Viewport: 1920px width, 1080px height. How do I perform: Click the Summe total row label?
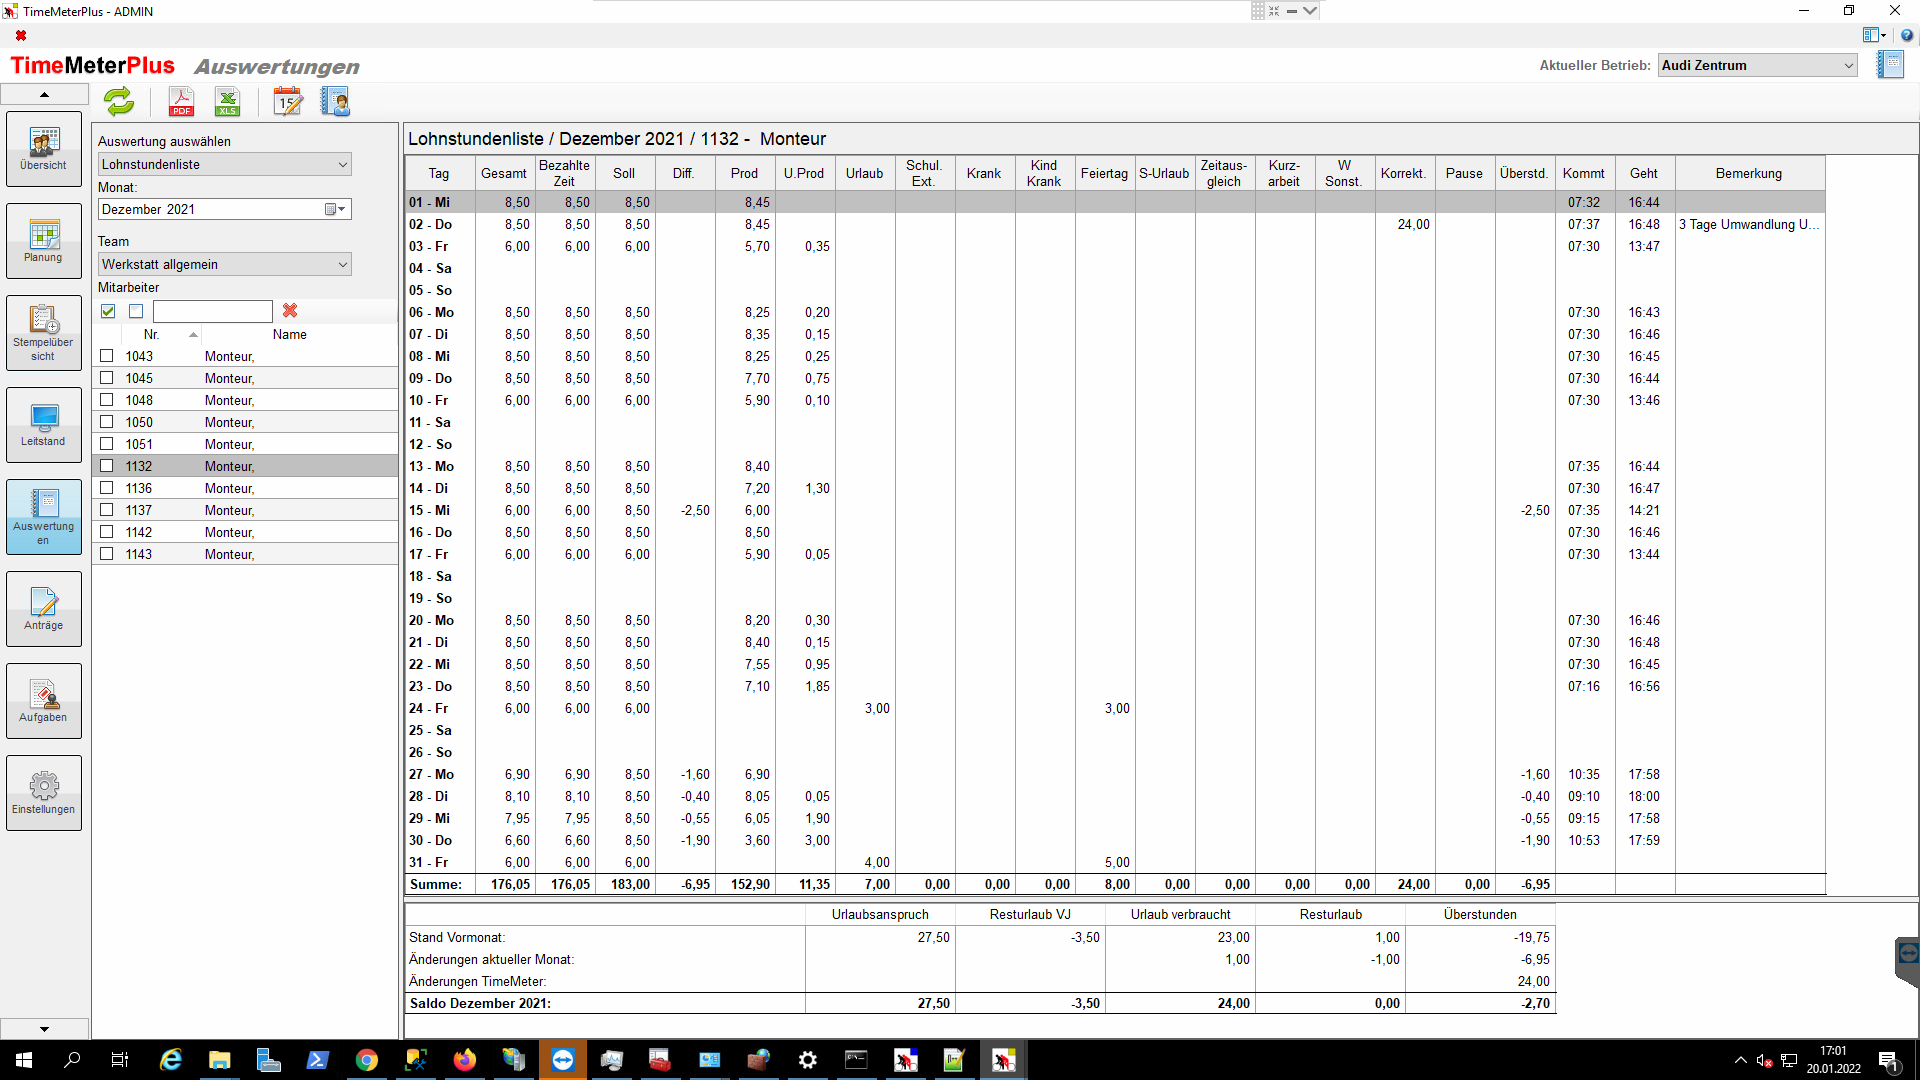pyautogui.click(x=436, y=884)
